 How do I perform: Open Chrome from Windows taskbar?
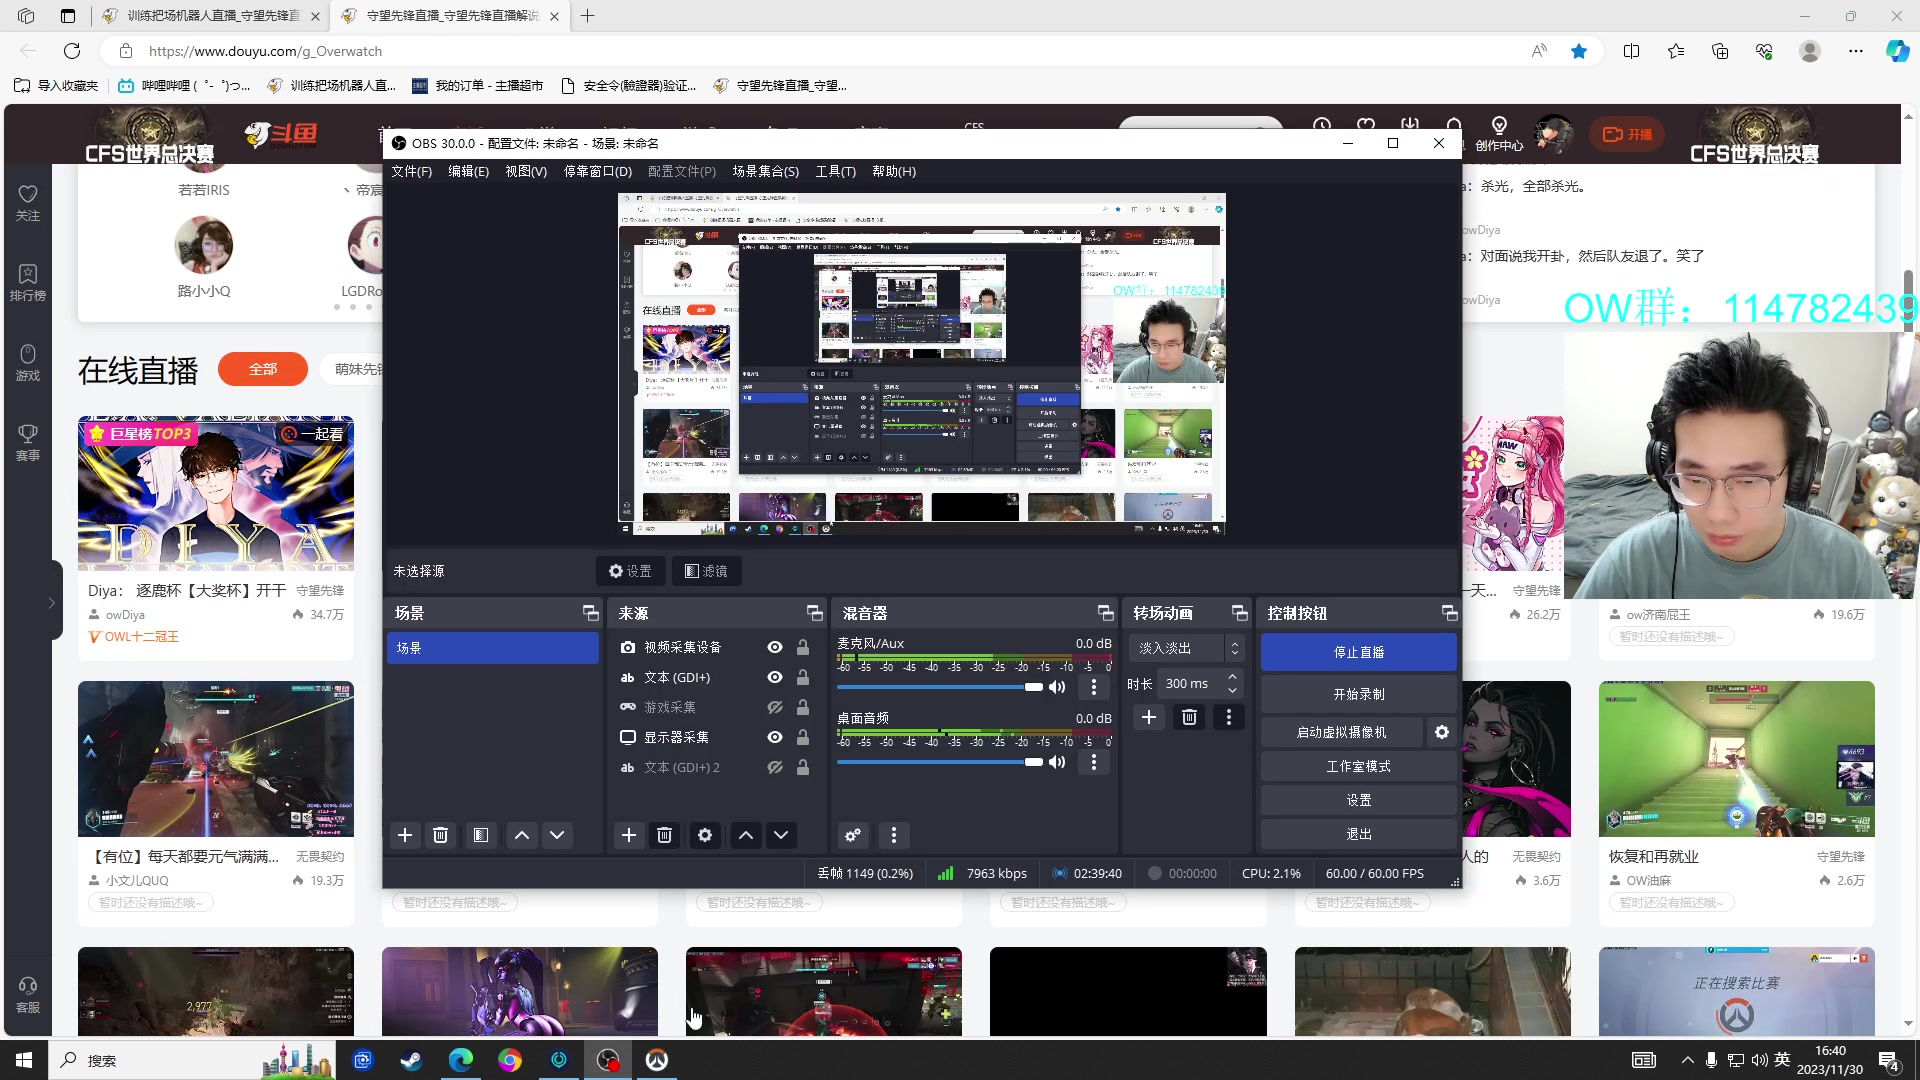[510, 1060]
